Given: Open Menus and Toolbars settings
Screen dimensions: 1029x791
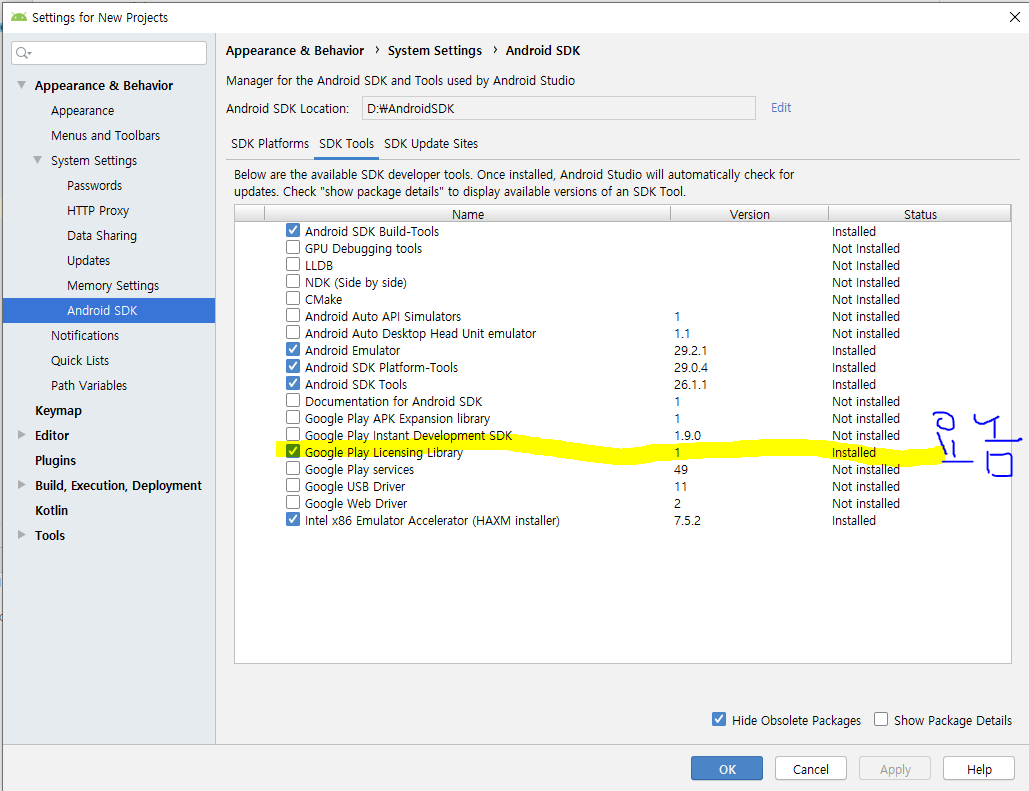Looking at the screenshot, I should point(106,135).
